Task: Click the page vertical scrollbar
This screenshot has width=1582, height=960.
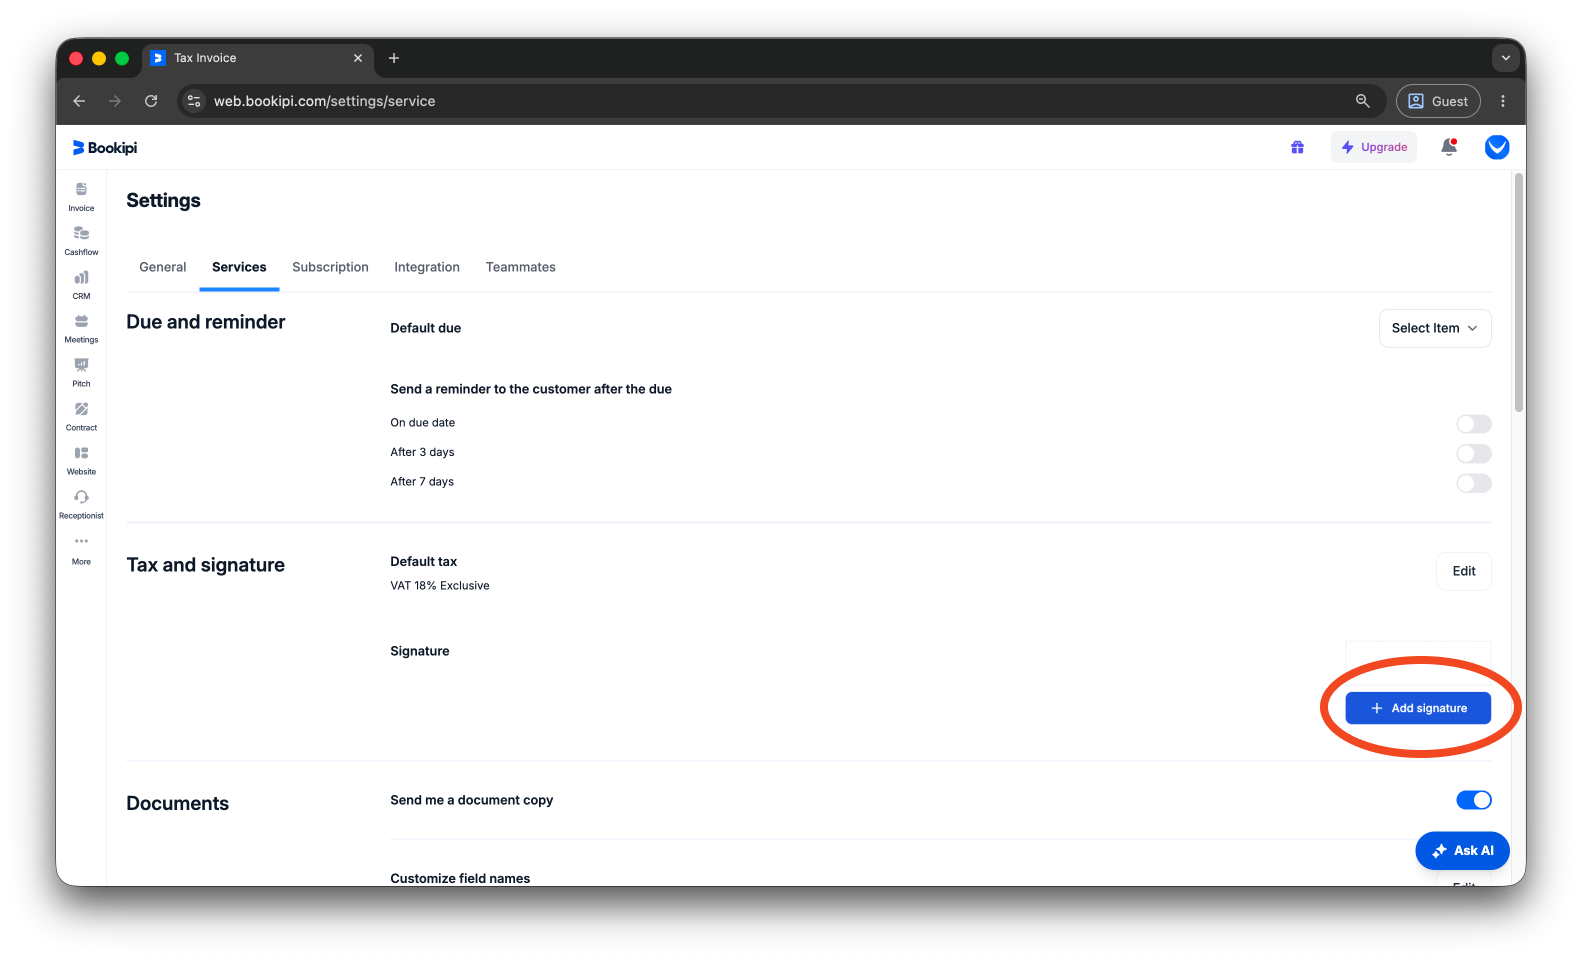Action: [x=1519, y=293]
